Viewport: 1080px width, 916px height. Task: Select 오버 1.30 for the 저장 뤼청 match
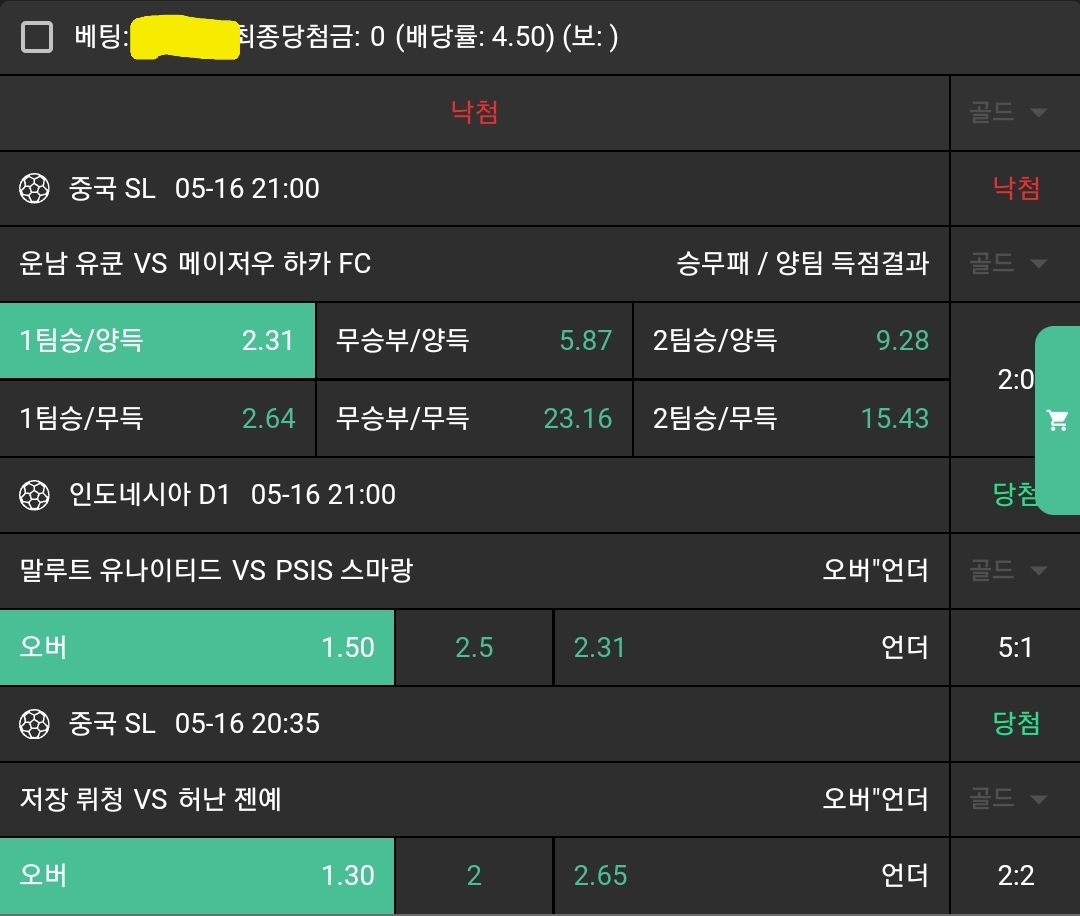click(197, 876)
